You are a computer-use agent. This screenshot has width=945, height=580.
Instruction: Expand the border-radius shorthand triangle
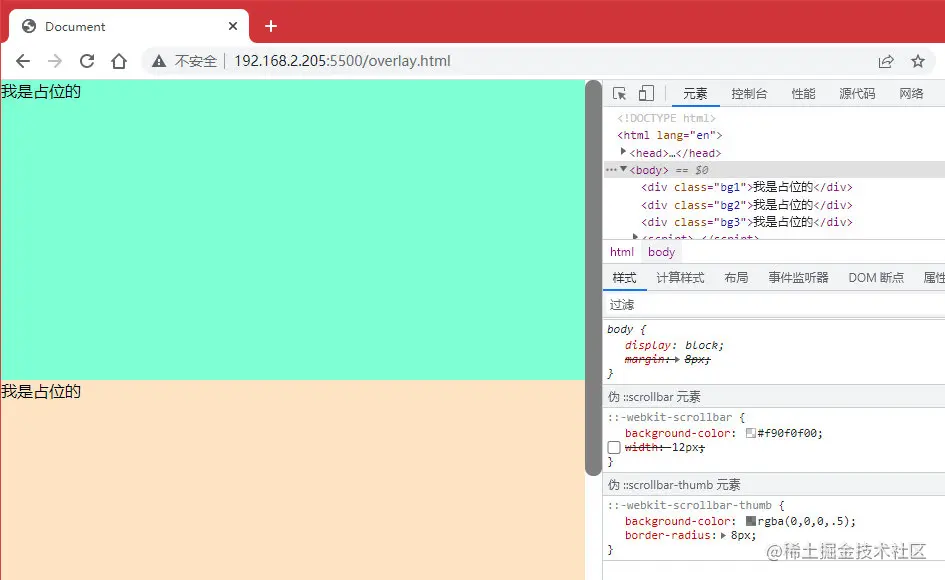point(723,535)
